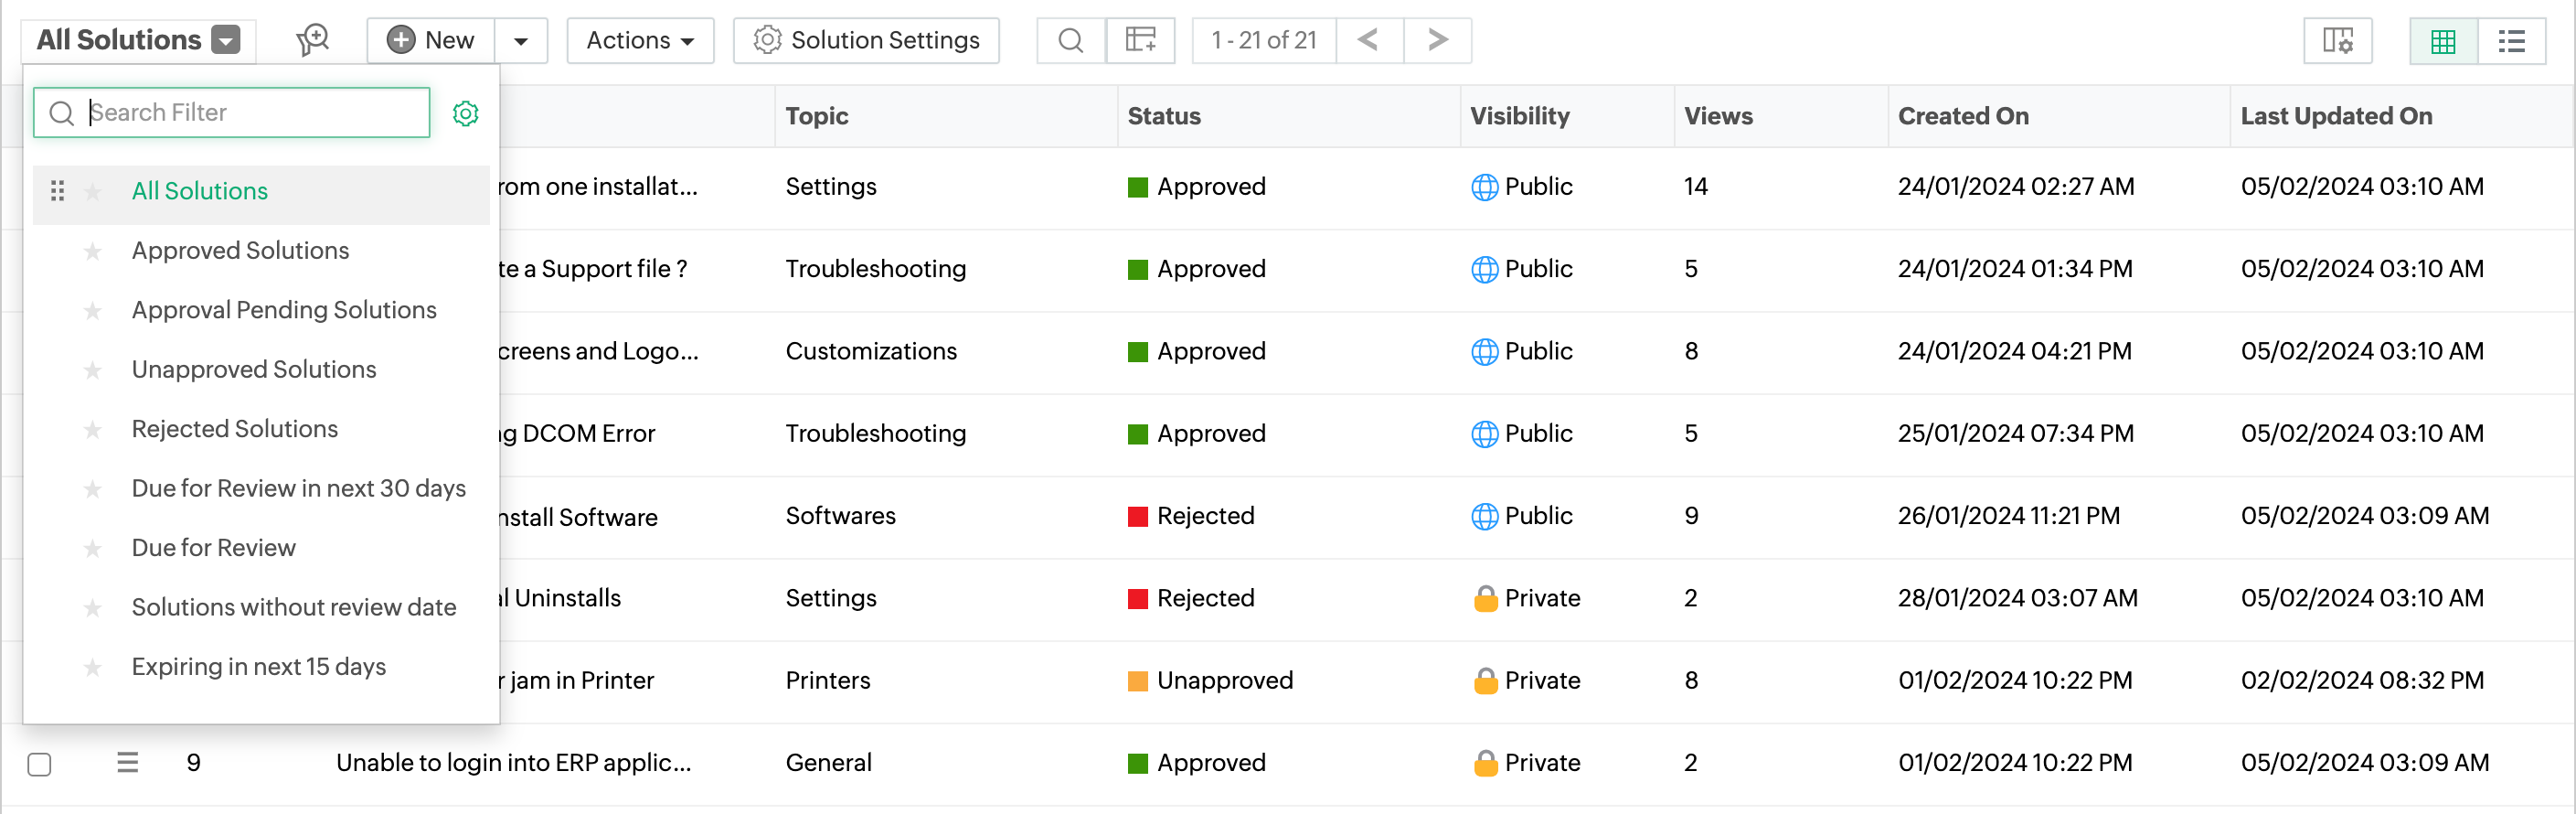Expand the New button dropdown arrow
The width and height of the screenshot is (2576, 814).
point(520,41)
